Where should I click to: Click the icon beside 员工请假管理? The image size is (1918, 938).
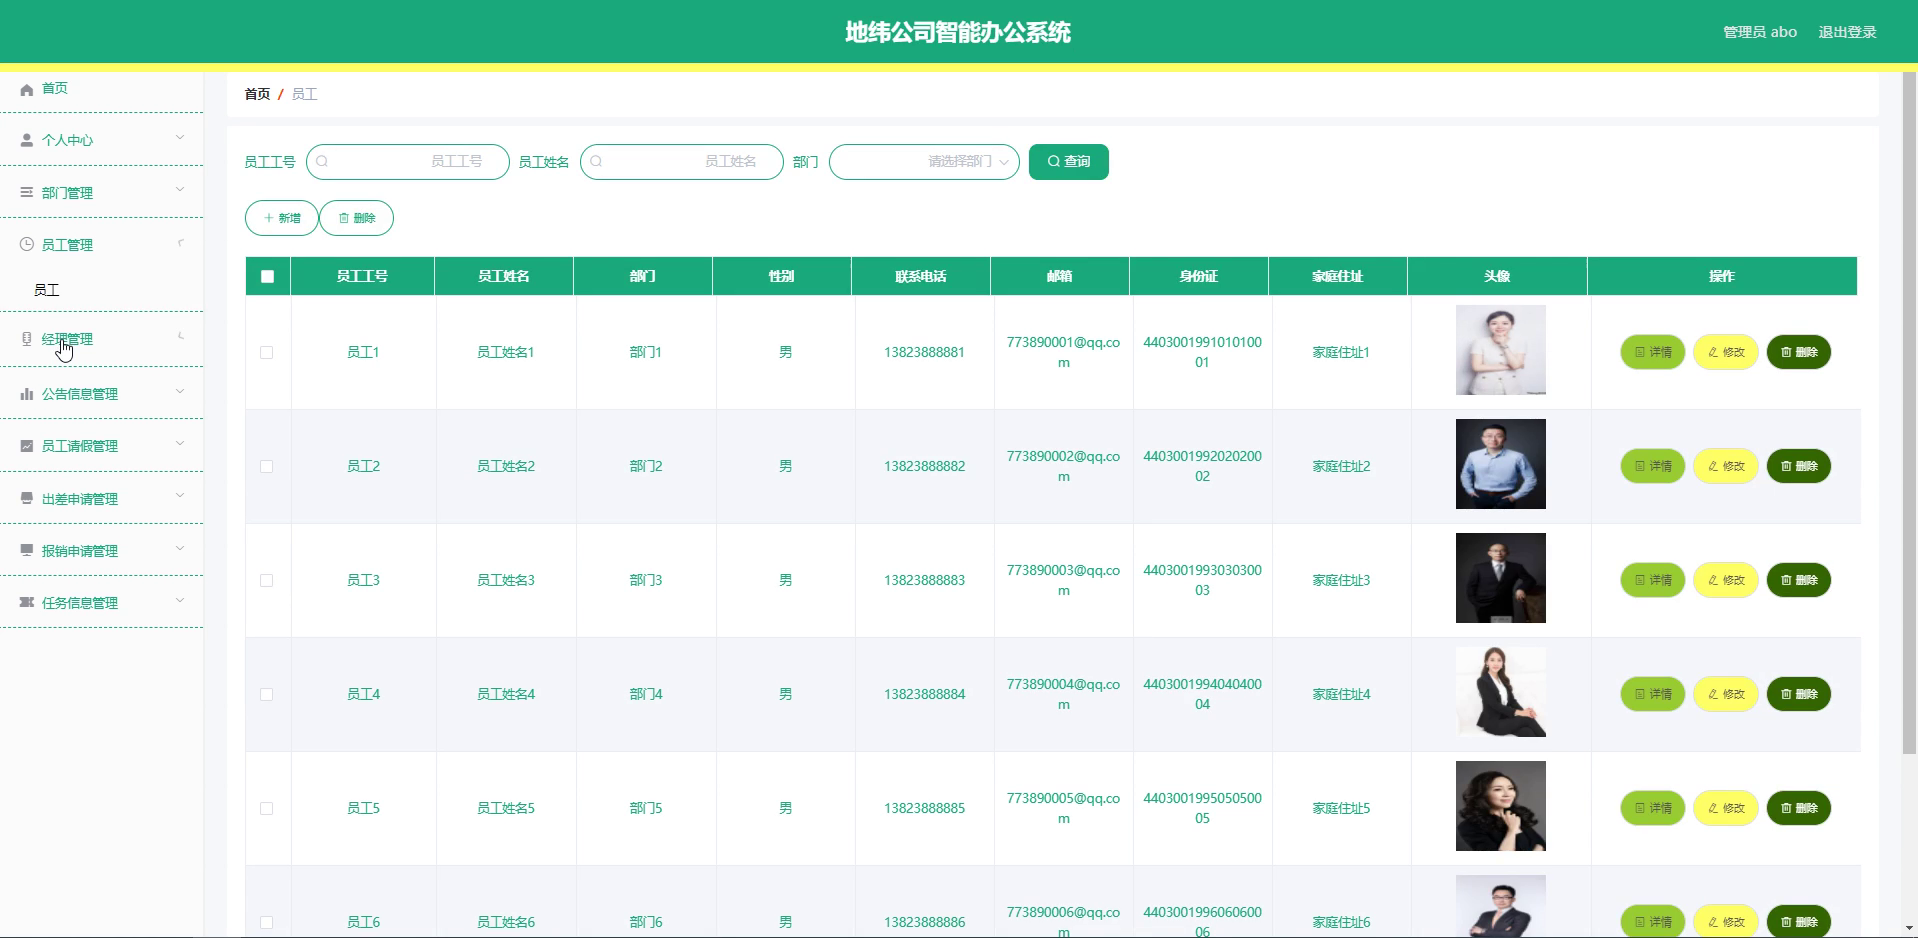(27, 446)
